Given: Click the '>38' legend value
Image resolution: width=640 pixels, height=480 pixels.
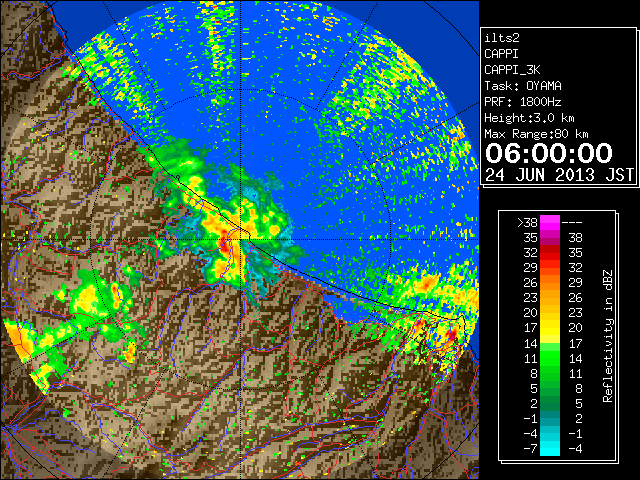Looking at the screenshot, I should click(527, 222).
